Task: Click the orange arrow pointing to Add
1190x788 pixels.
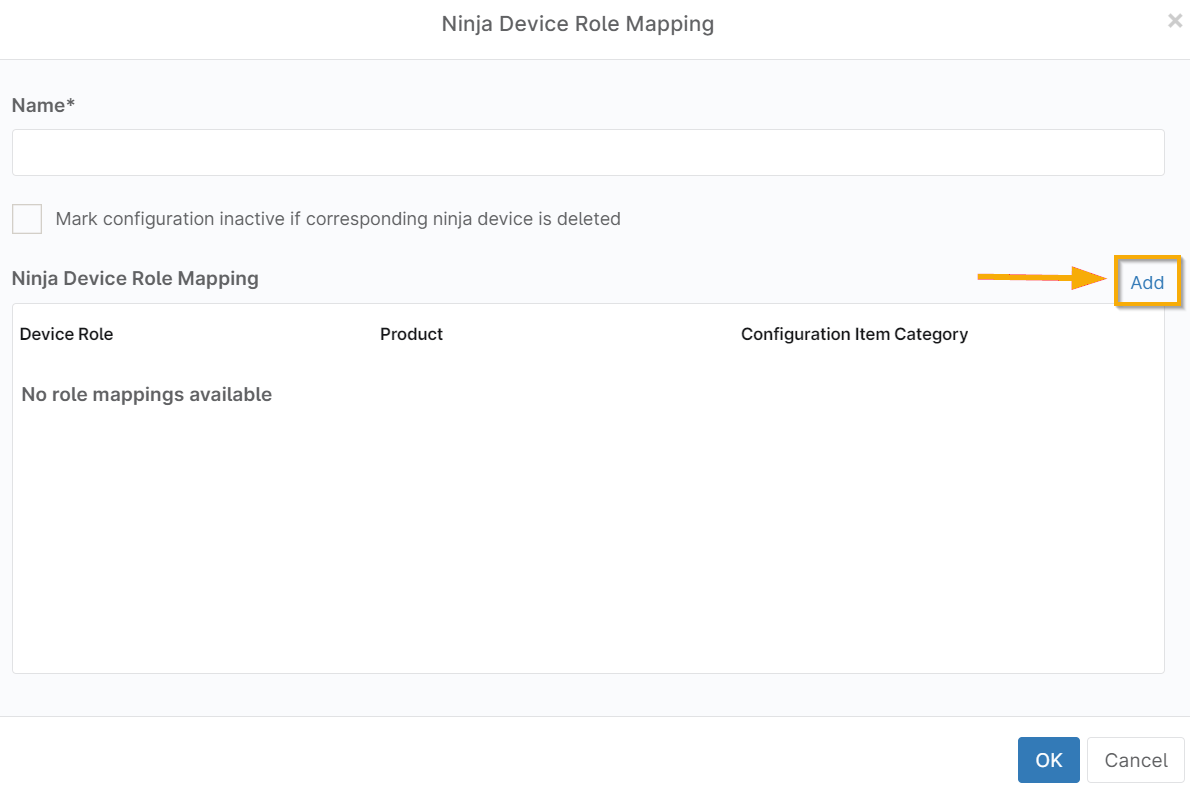Action: (1040, 278)
